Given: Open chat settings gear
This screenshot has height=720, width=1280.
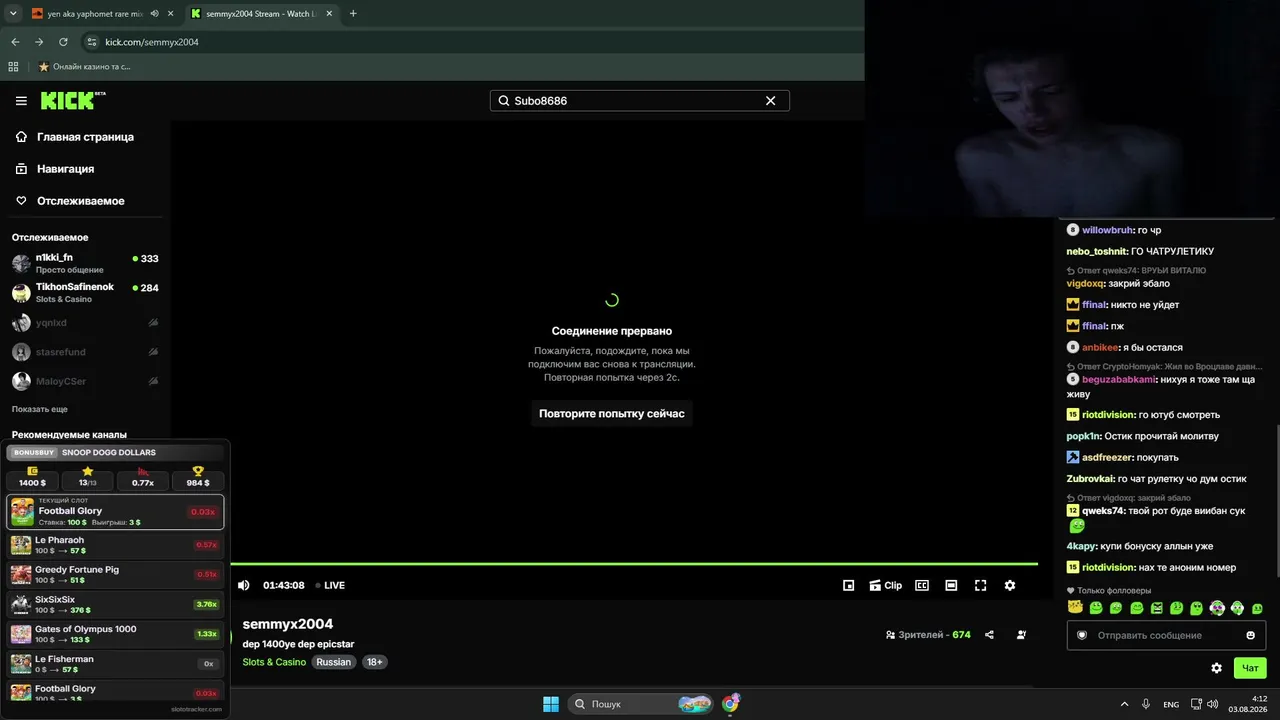Looking at the screenshot, I should click(1216, 668).
